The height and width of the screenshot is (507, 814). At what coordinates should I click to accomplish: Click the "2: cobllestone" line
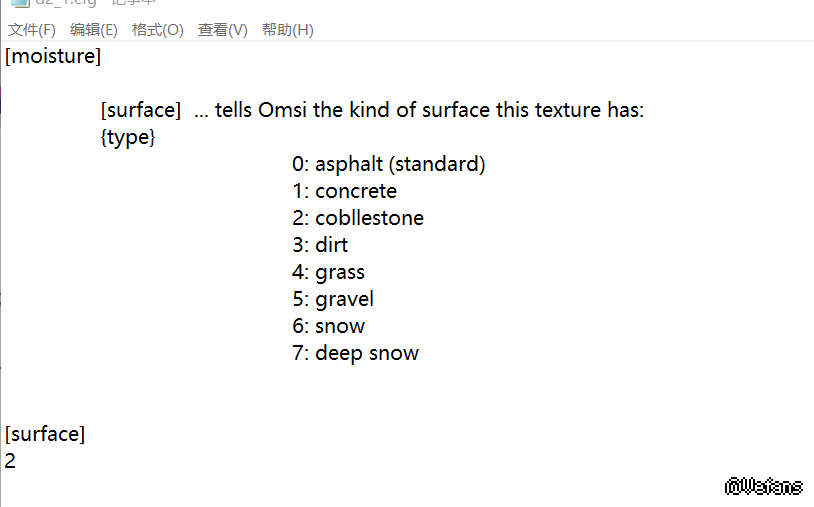[x=358, y=218]
